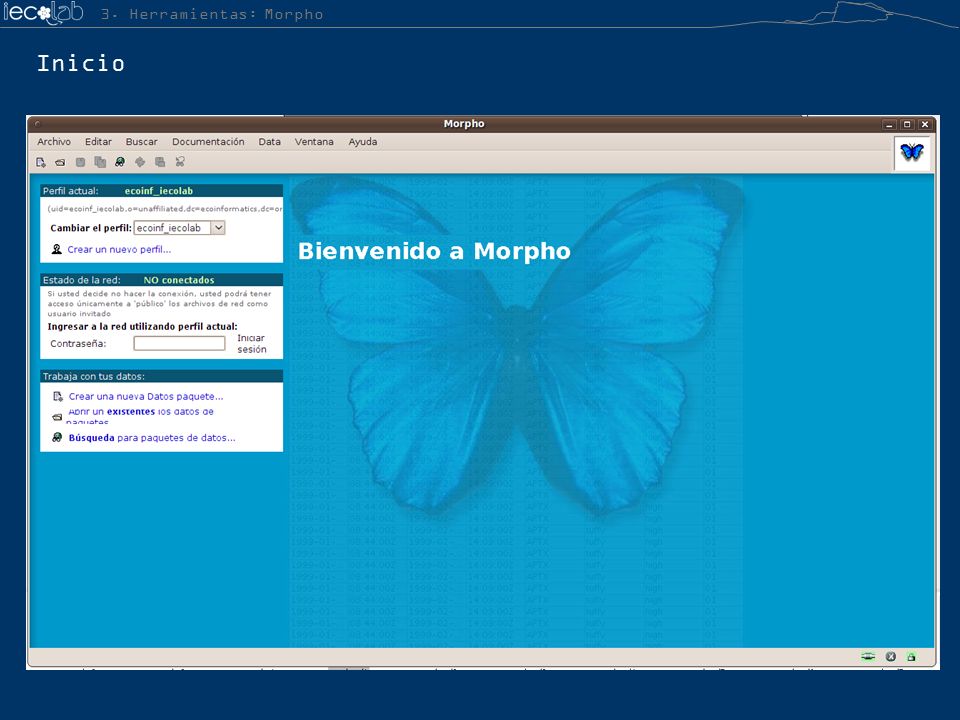The image size is (960, 720).
Task: Click the network connection status icon
Action: point(868,656)
